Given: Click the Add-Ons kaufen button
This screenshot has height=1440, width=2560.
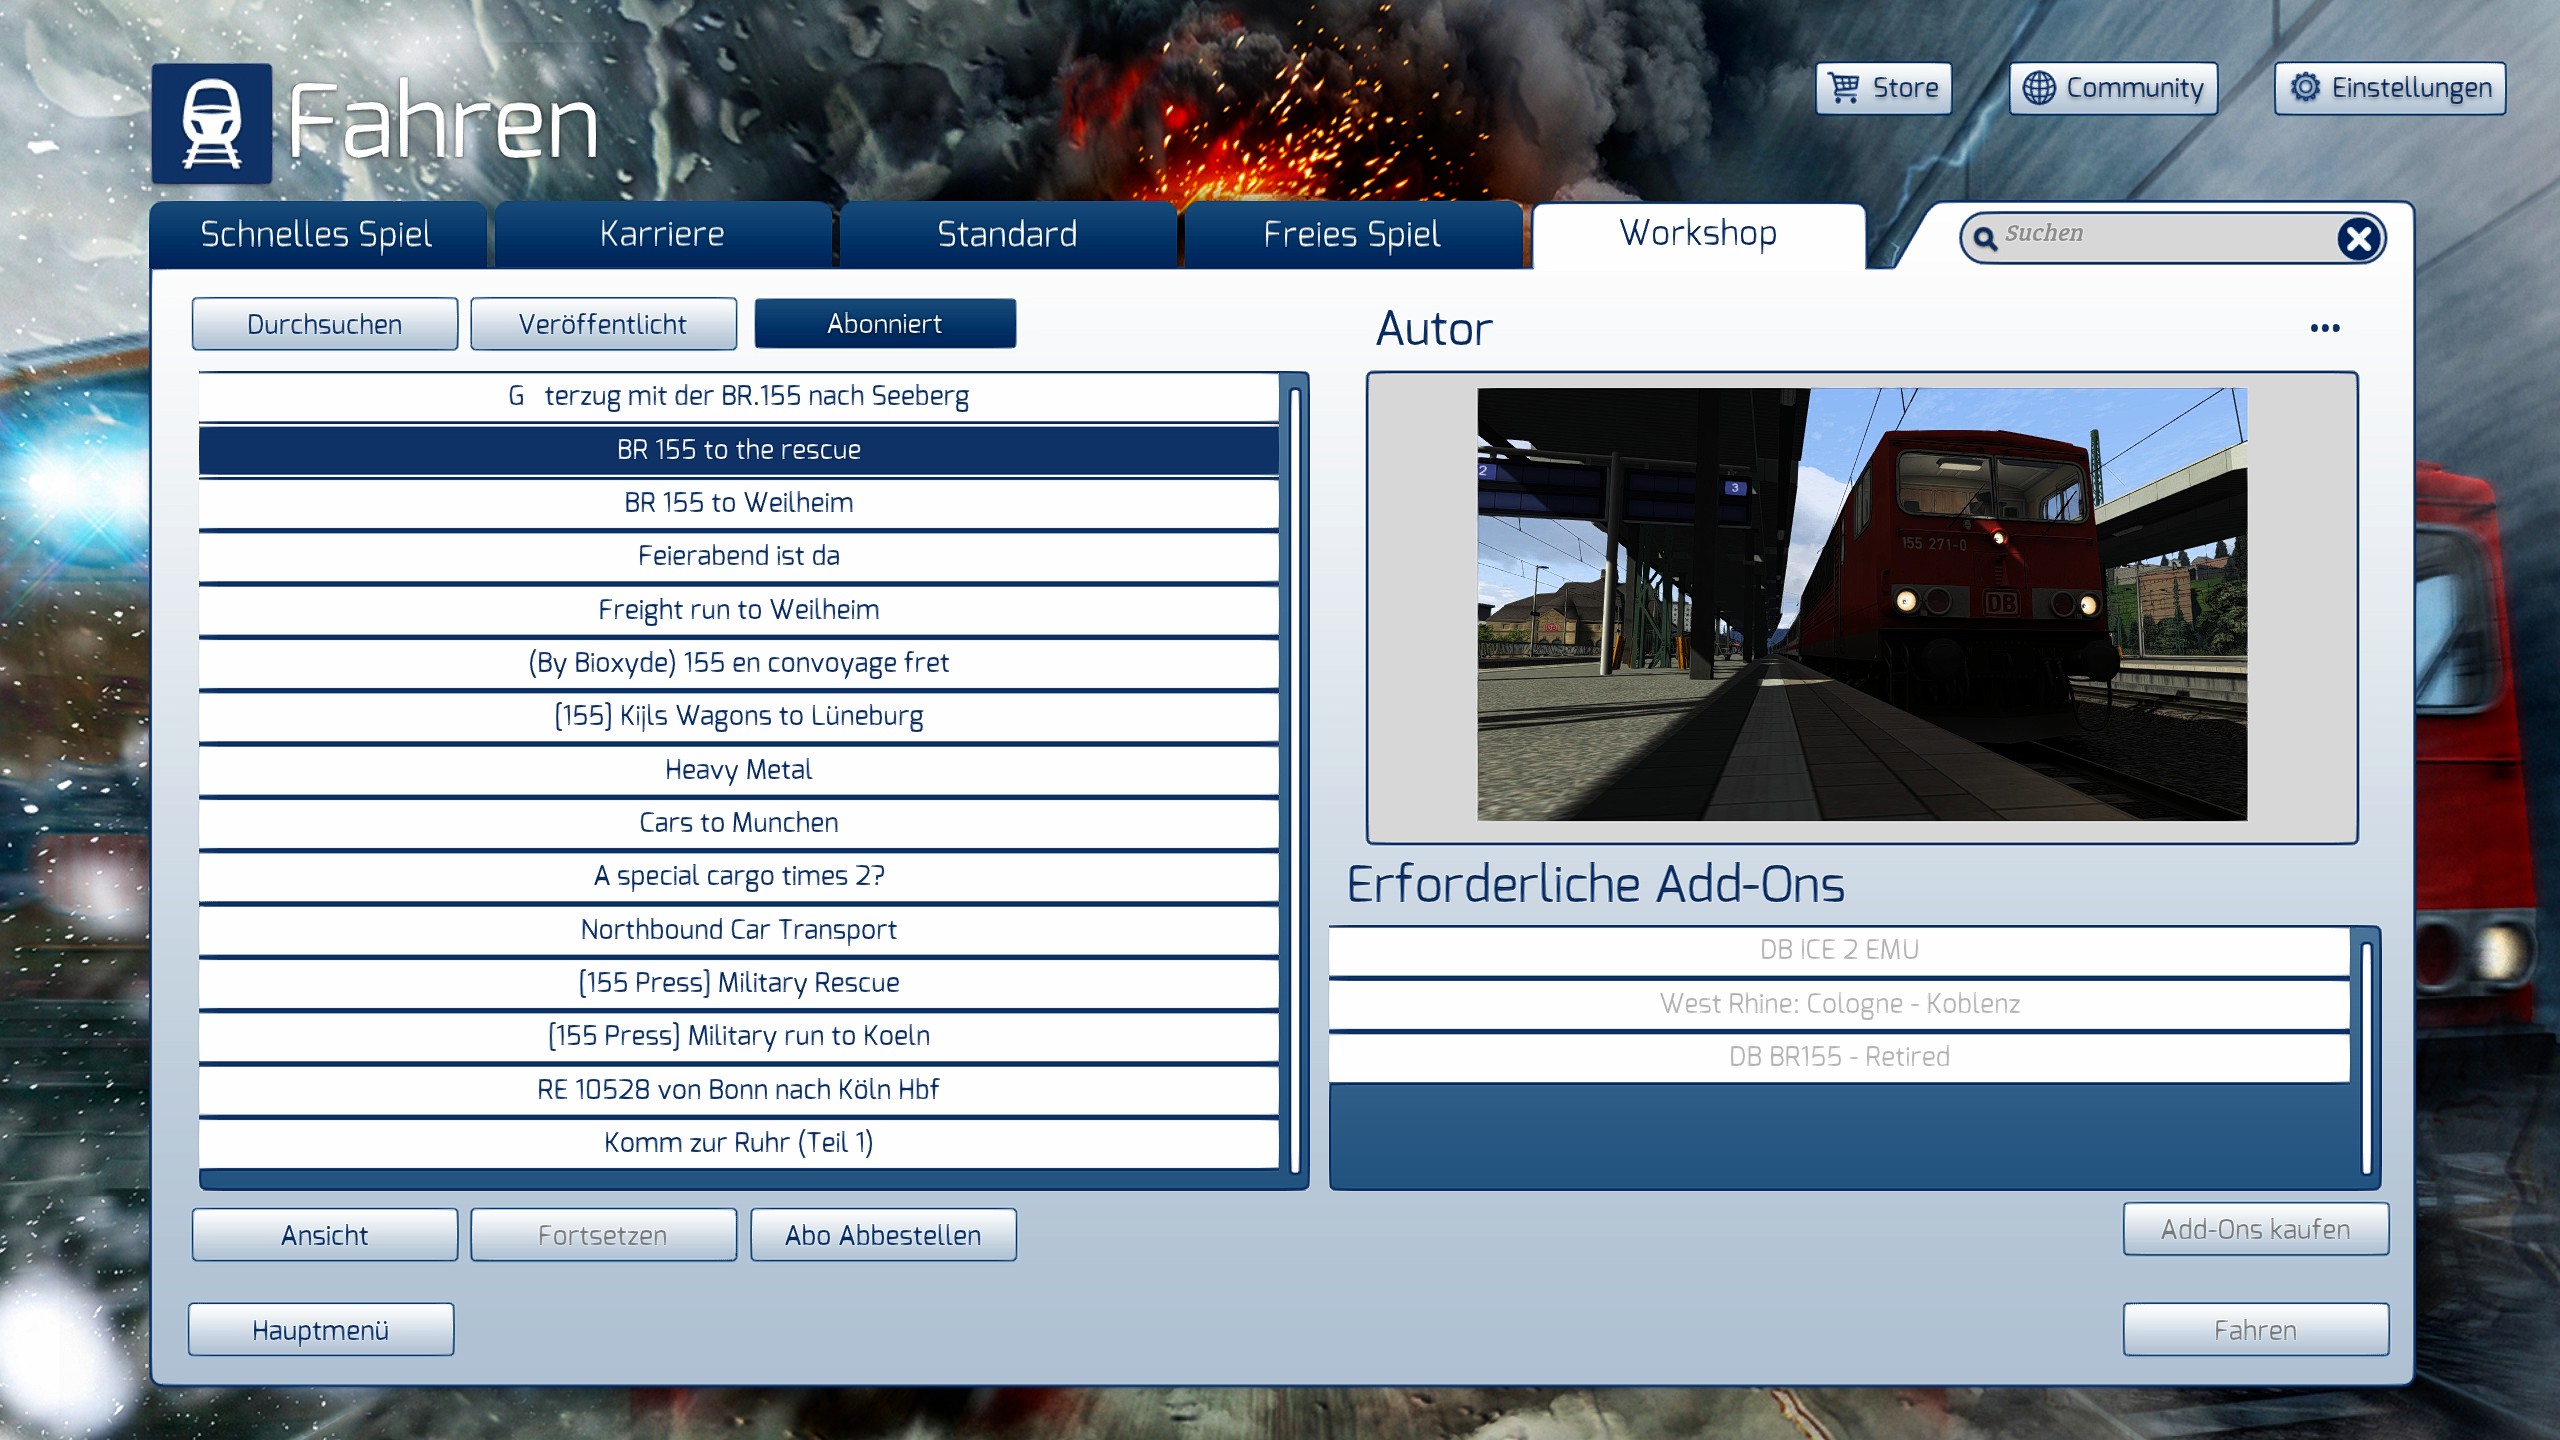Looking at the screenshot, I should (x=2256, y=1229).
